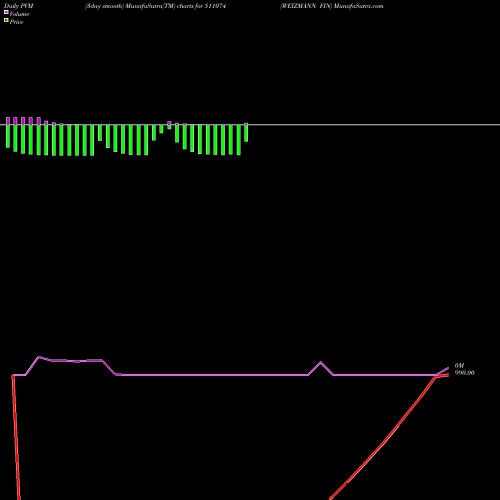The height and width of the screenshot is (500, 500).
Task: Click the 'Volume' legend label
Action: (19, 14)
